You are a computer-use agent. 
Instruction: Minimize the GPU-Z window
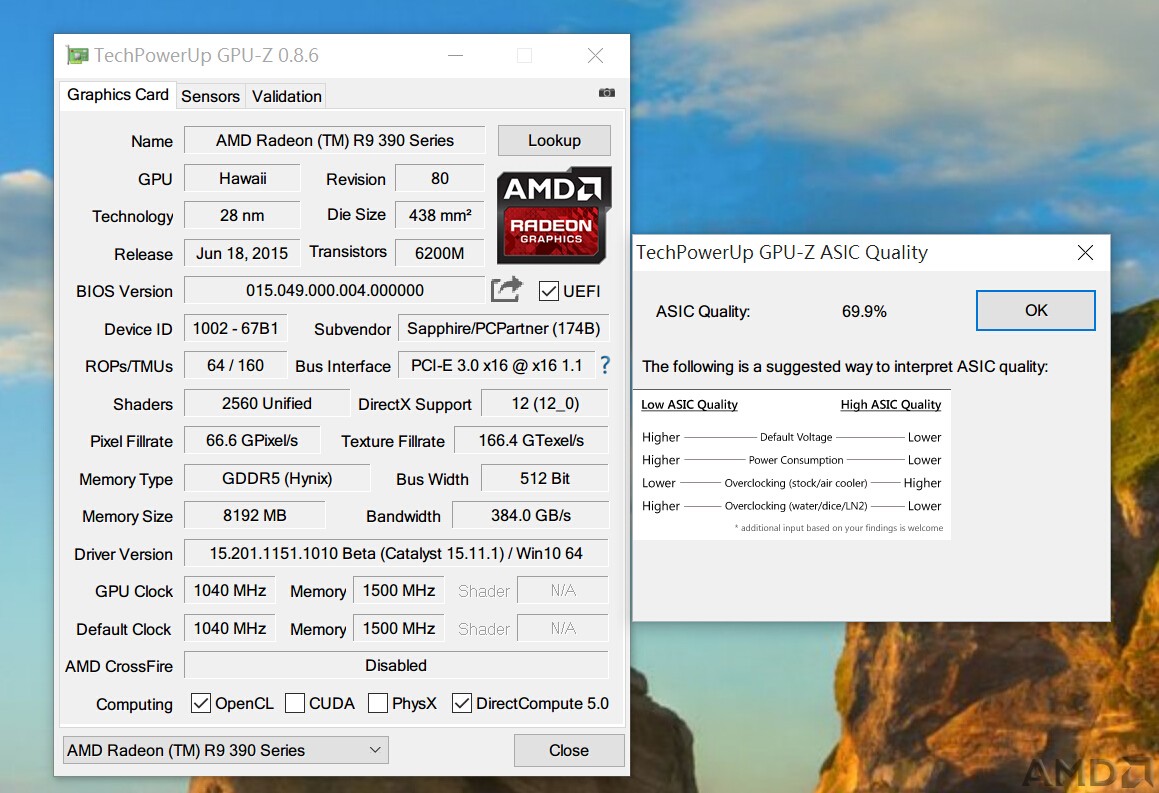pyautogui.click(x=455, y=55)
